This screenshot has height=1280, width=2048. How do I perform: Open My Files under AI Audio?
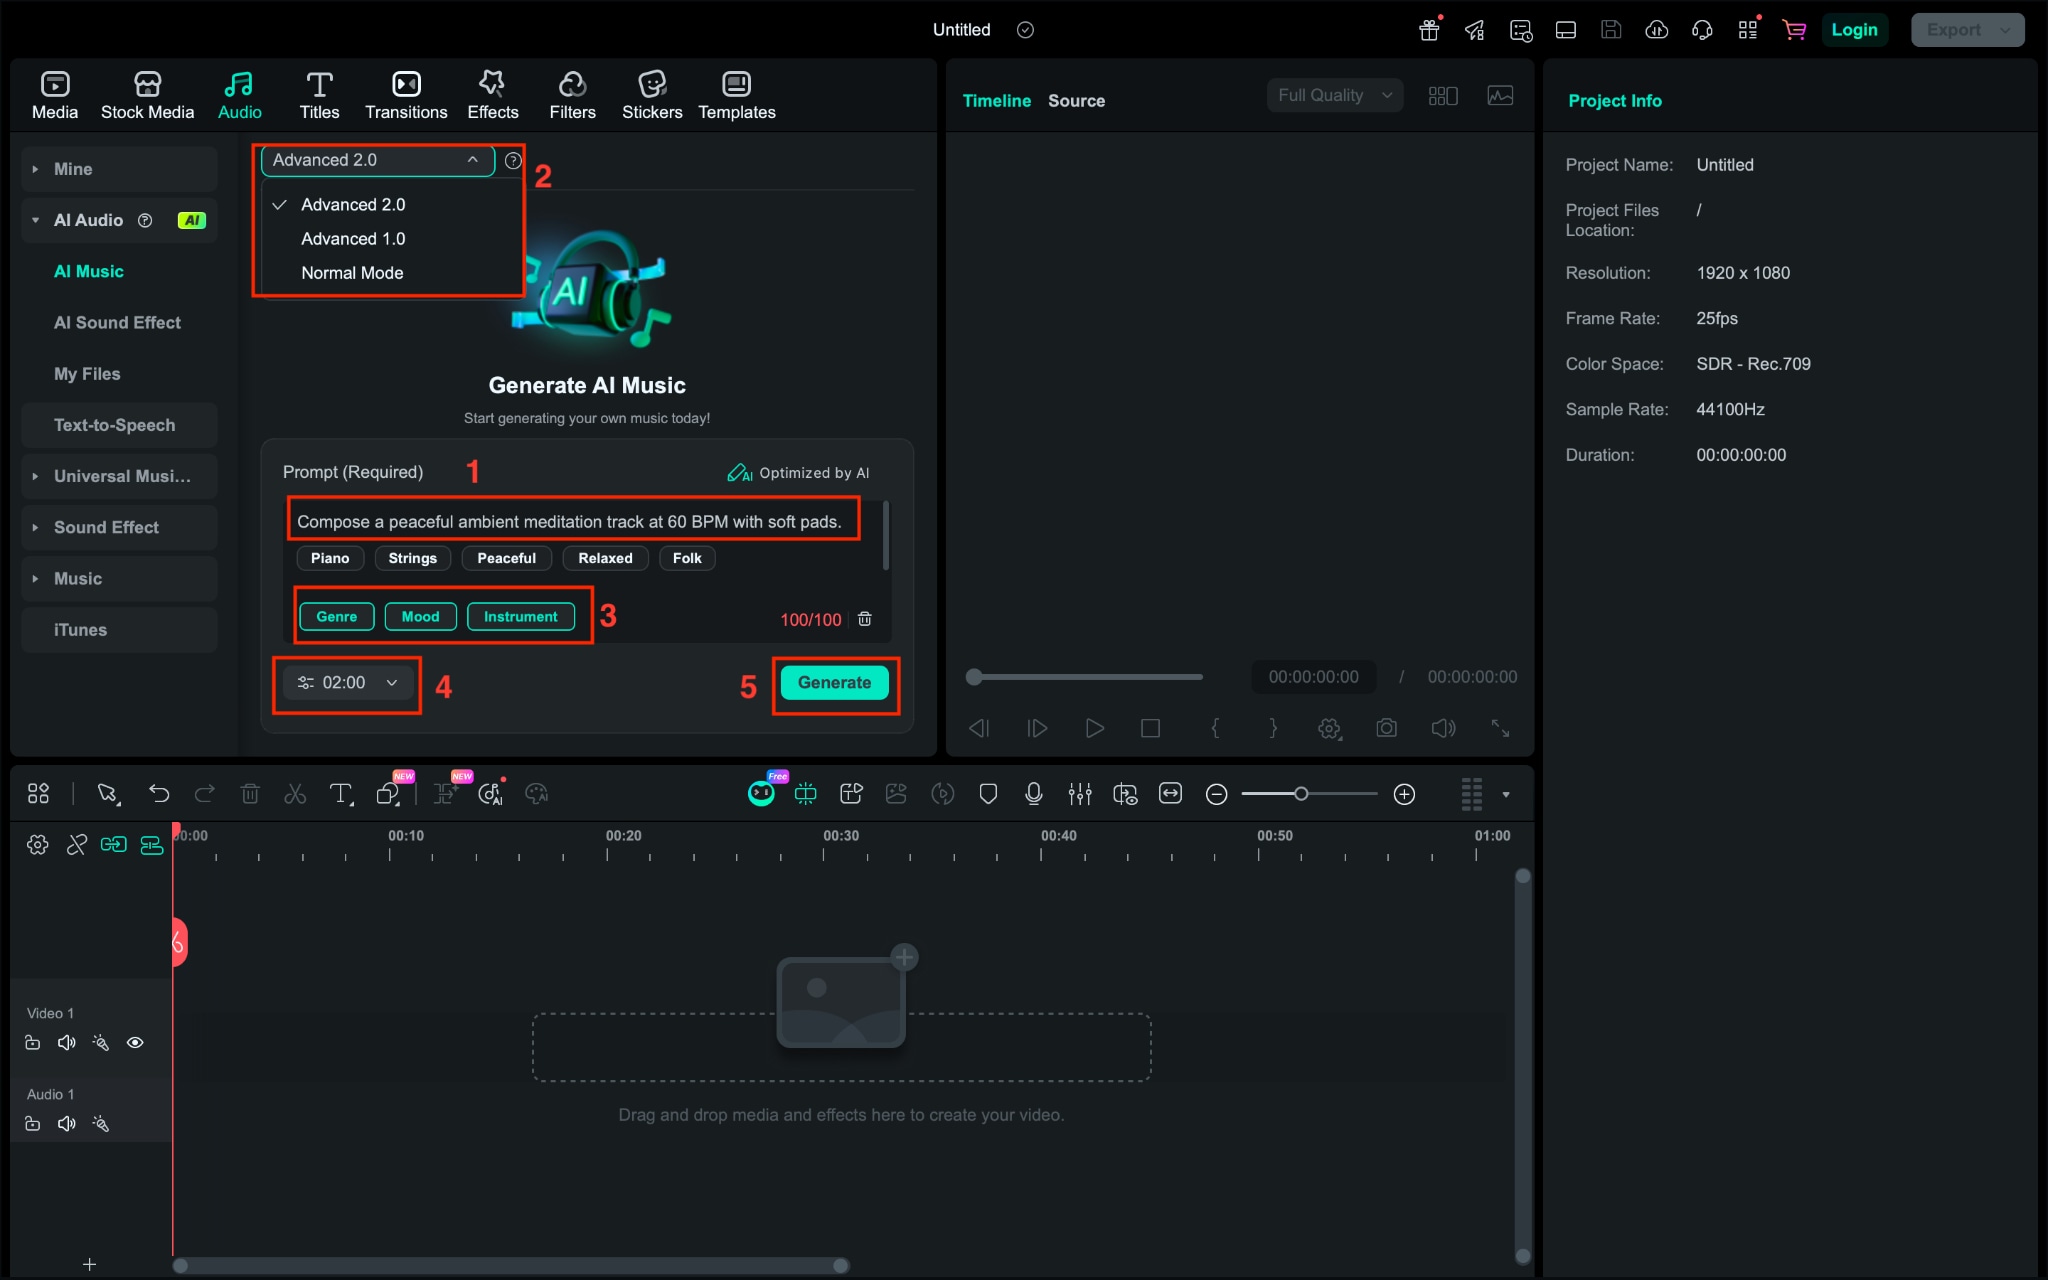click(x=87, y=373)
